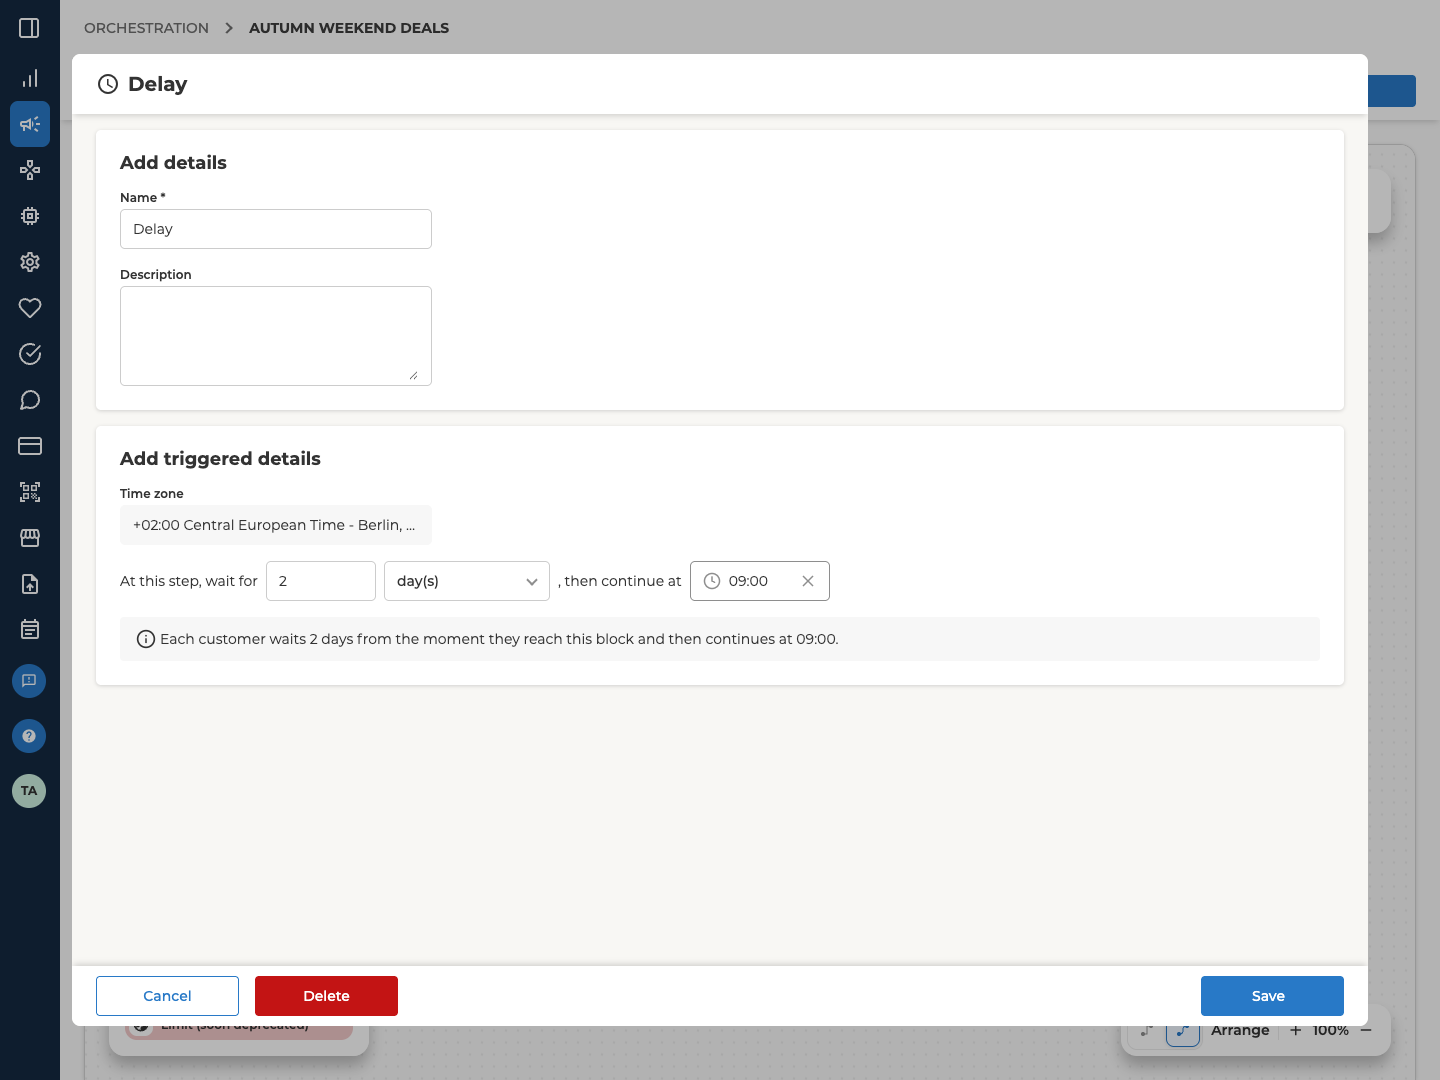The image size is (1440, 1080).
Task: Open the loyalty heart icon
Action: tap(30, 308)
